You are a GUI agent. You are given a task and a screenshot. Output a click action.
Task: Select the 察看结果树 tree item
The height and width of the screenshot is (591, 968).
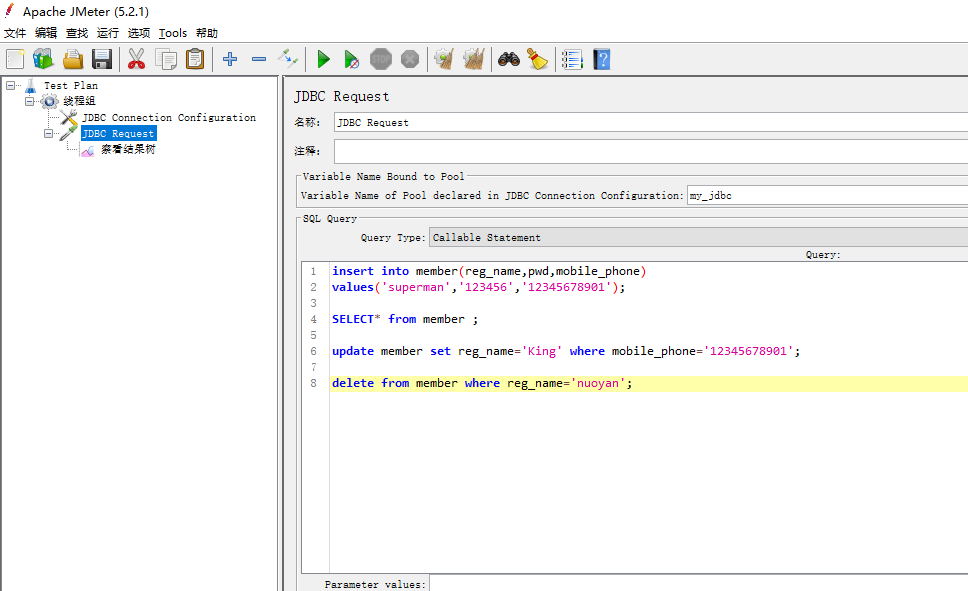pos(128,149)
